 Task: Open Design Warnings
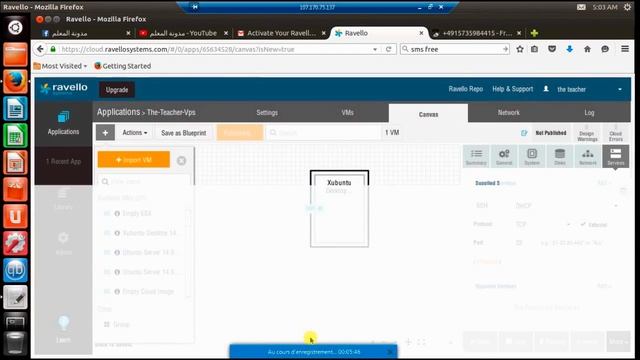click(587, 133)
